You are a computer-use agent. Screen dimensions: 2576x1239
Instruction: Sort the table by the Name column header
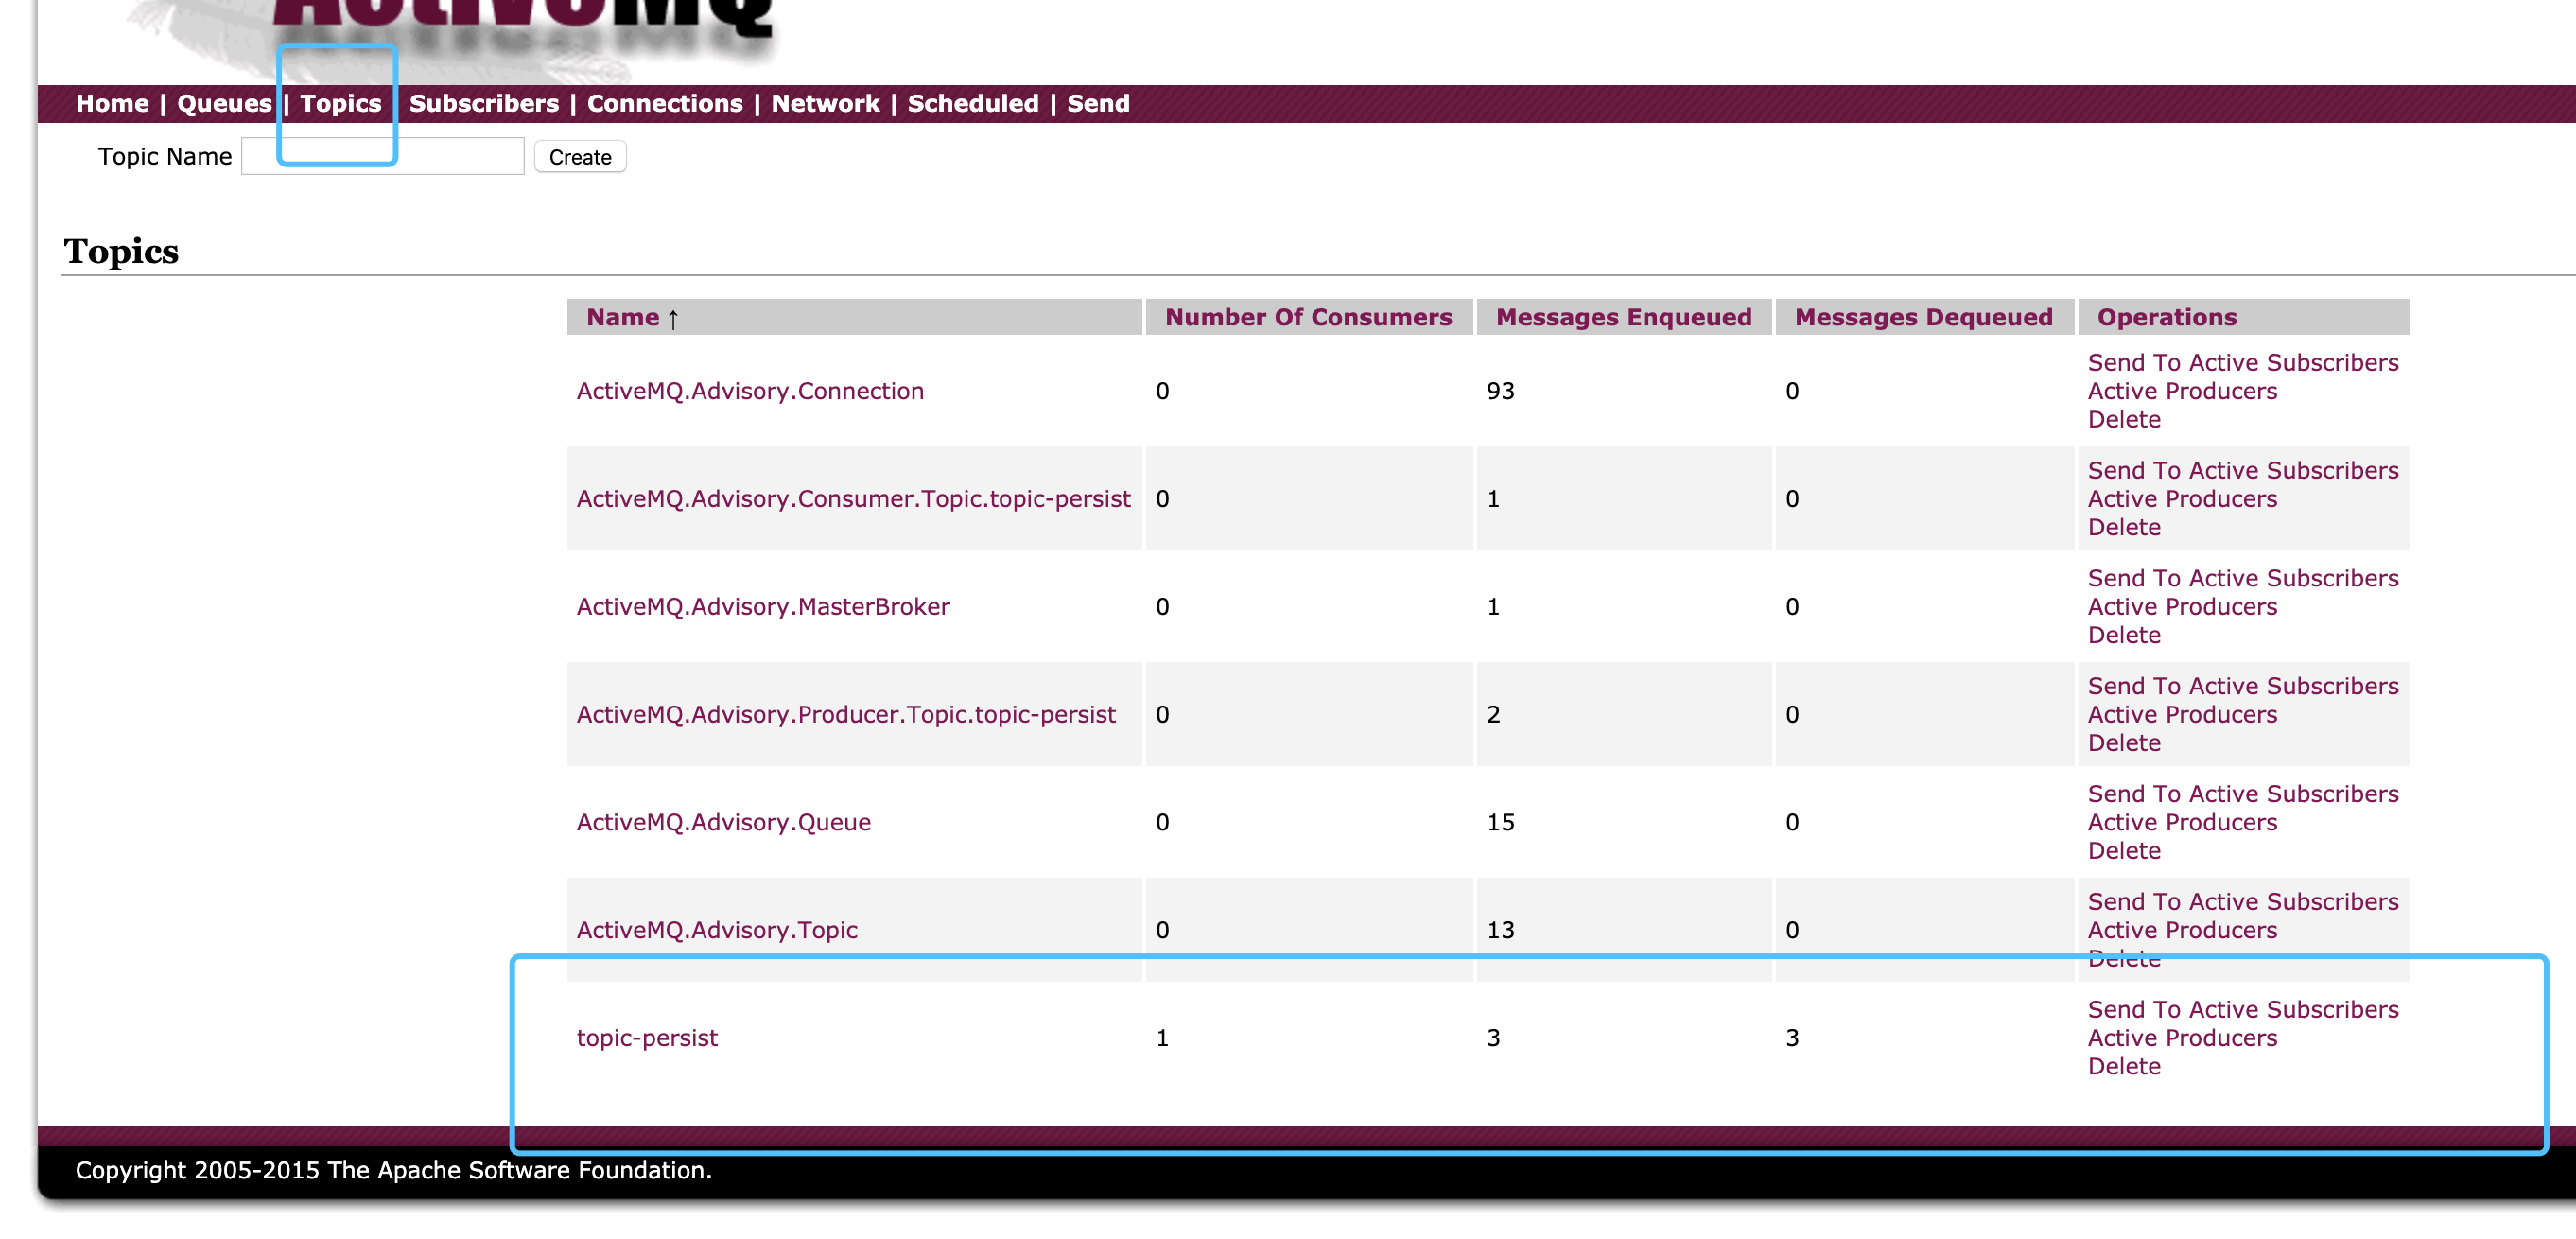622,317
